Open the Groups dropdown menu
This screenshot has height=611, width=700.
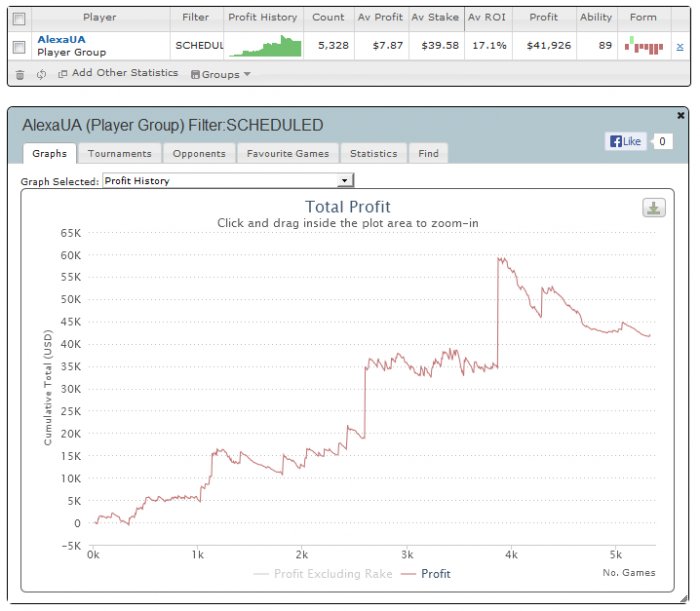221,75
